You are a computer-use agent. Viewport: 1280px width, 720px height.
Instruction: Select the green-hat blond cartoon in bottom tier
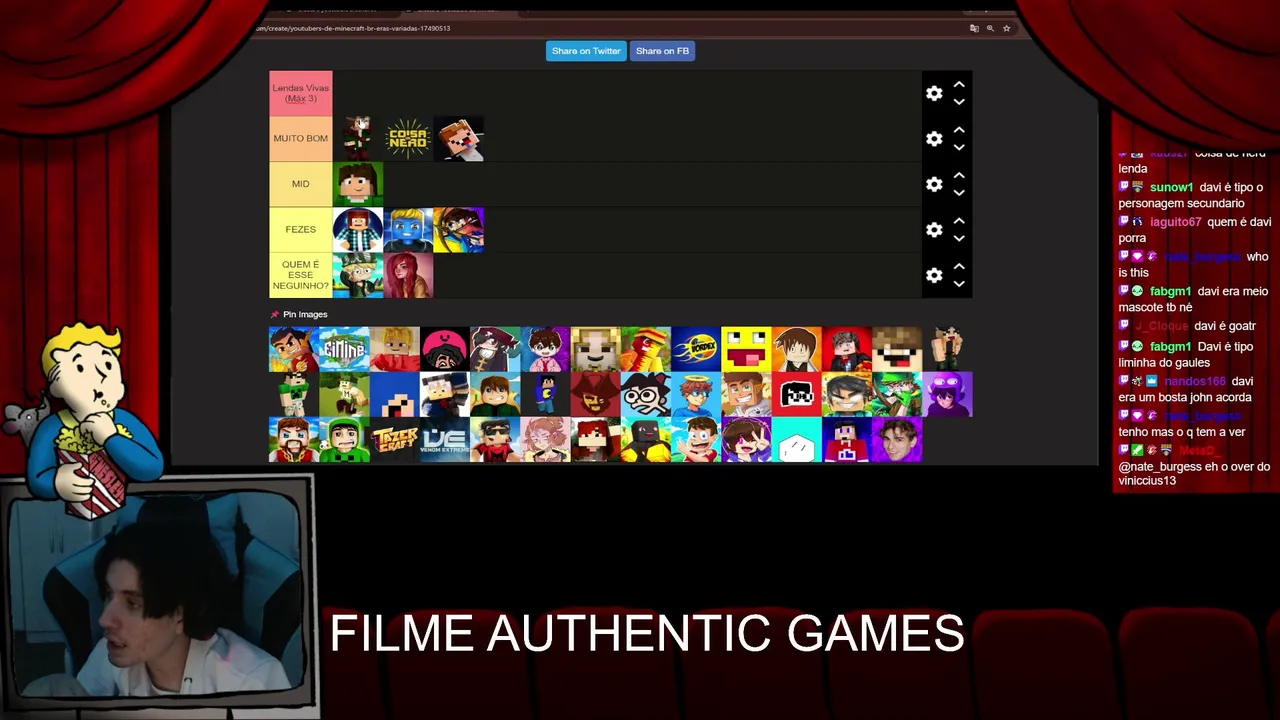click(358, 275)
